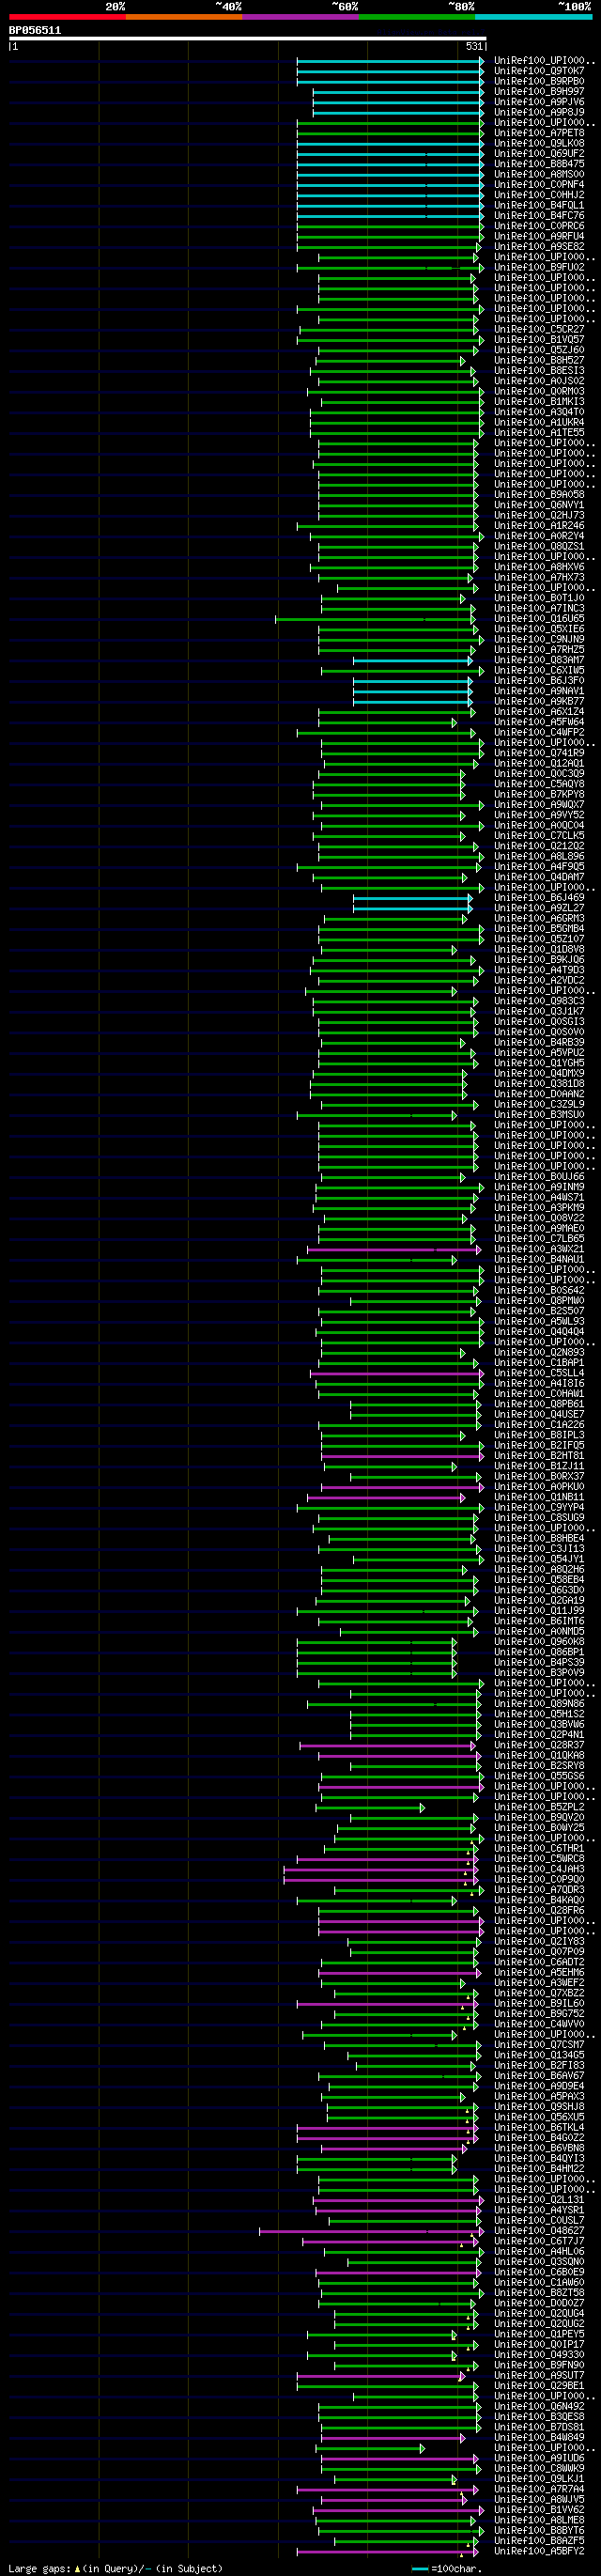Screen dimensions: 601x2576
Task: Select label UniRef100_C7LB65
Action: [x=539, y=1239]
